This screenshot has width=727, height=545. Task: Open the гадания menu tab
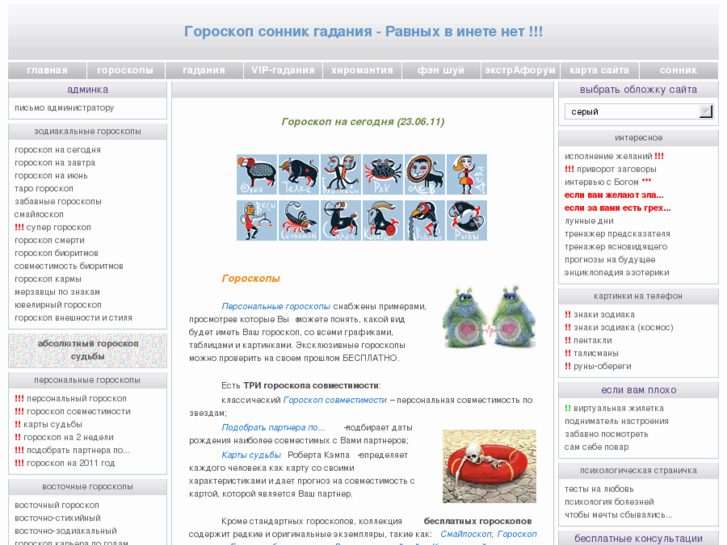click(x=204, y=70)
